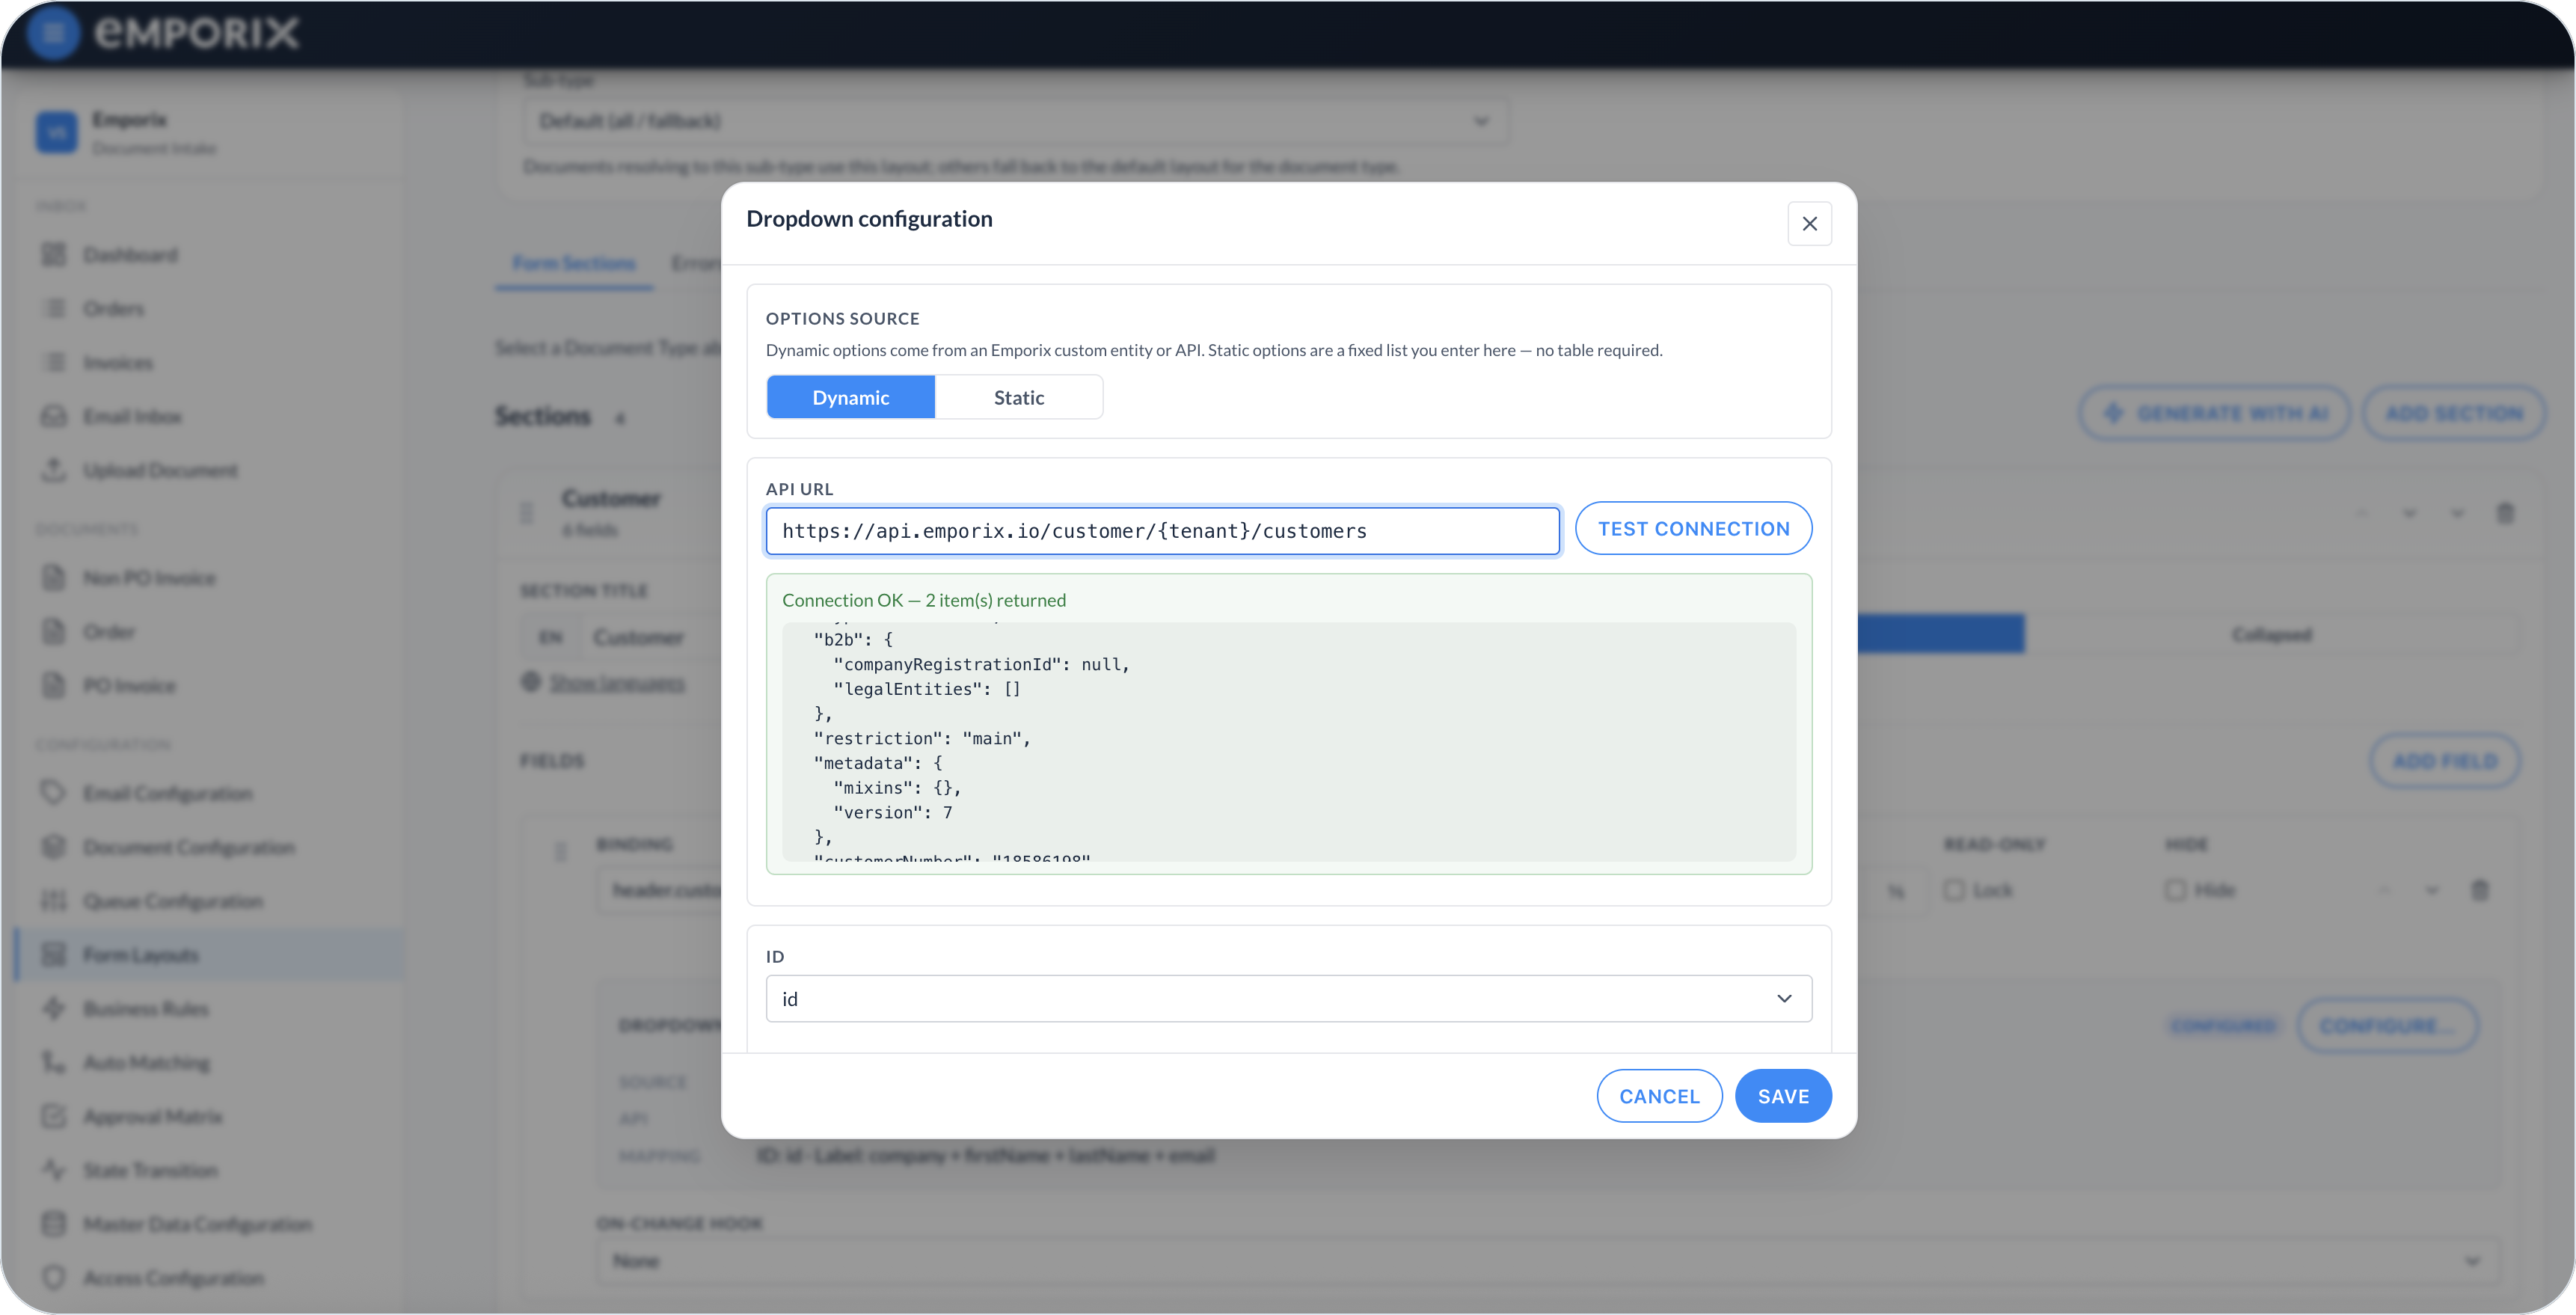The width and height of the screenshot is (2576, 1315).
Task: Open the On-Change Hook None dropdown
Action: 1547,1261
